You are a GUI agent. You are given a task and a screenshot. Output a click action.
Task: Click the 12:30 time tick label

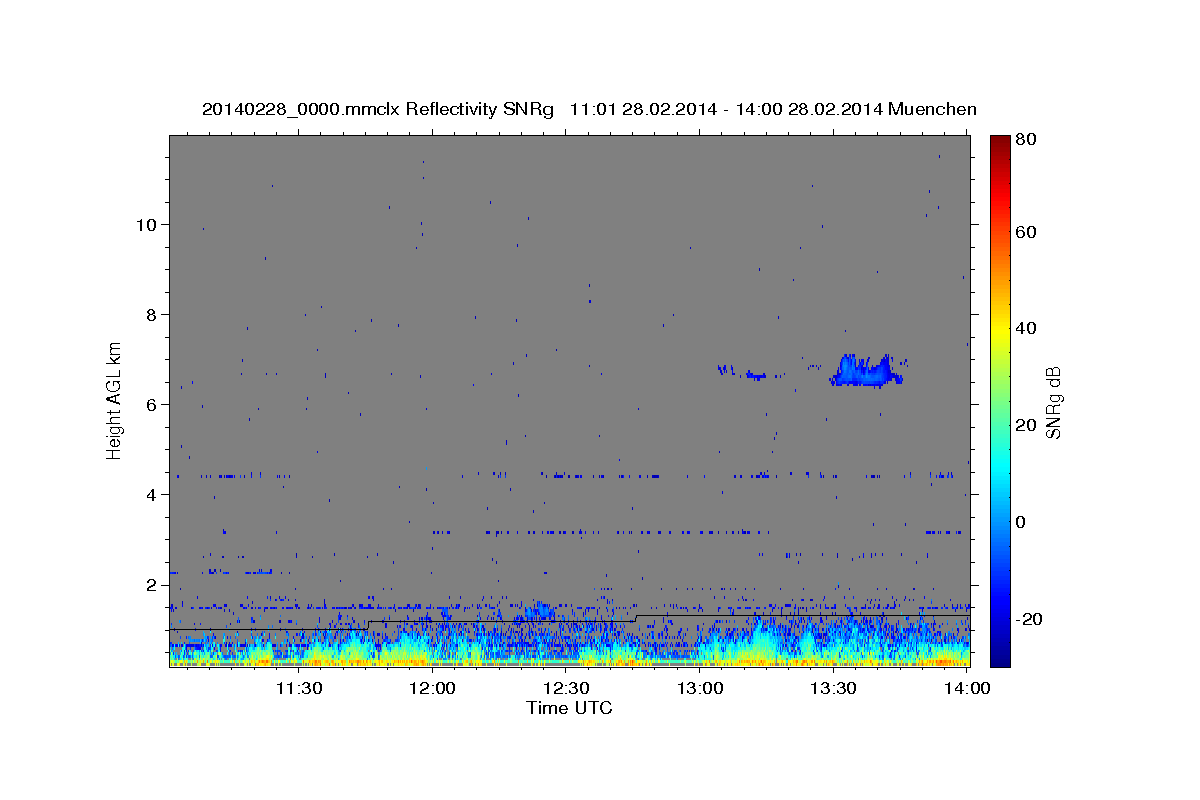(566, 688)
